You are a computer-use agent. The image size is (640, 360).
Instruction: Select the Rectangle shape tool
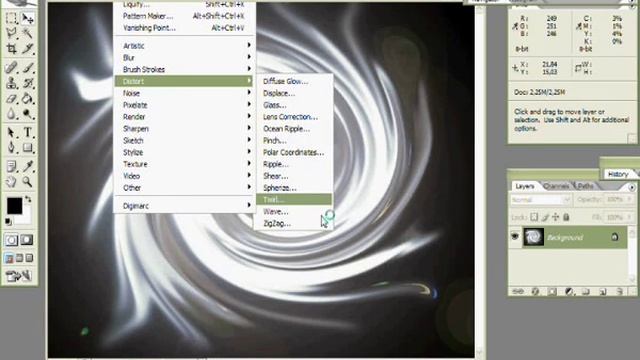[28, 147]
